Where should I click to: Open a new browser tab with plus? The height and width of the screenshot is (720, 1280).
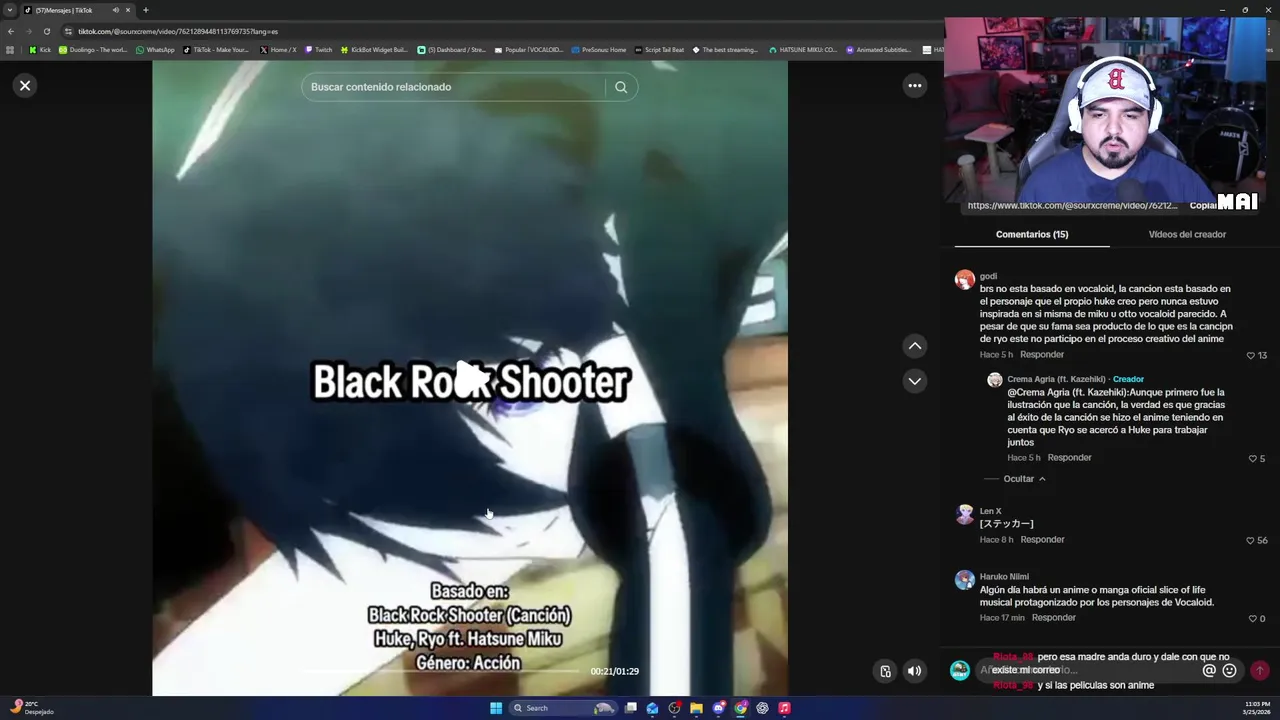coord(145,10)
